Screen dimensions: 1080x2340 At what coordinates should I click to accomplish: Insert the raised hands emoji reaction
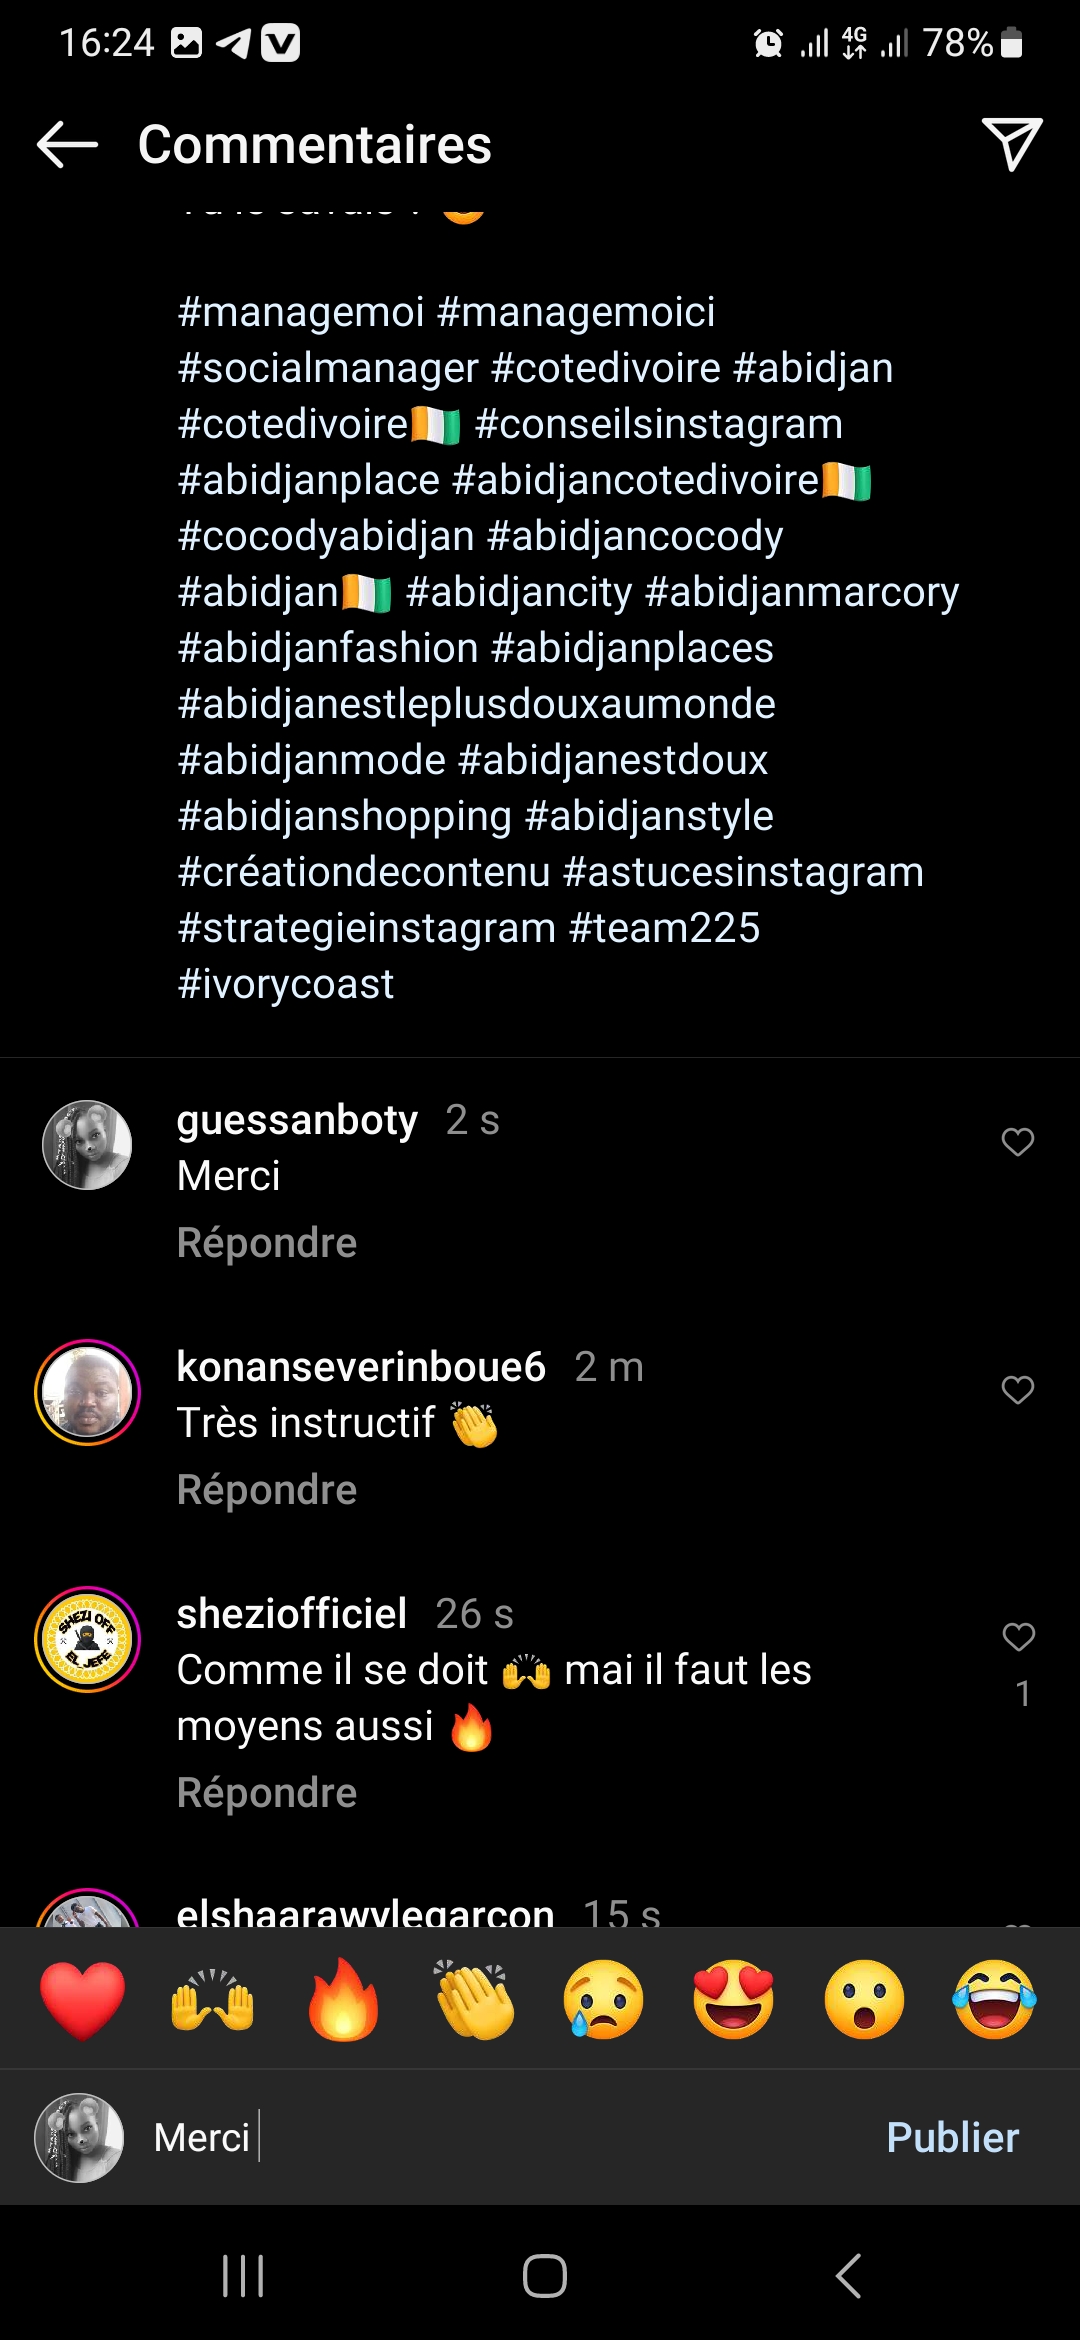(213, 2000)
